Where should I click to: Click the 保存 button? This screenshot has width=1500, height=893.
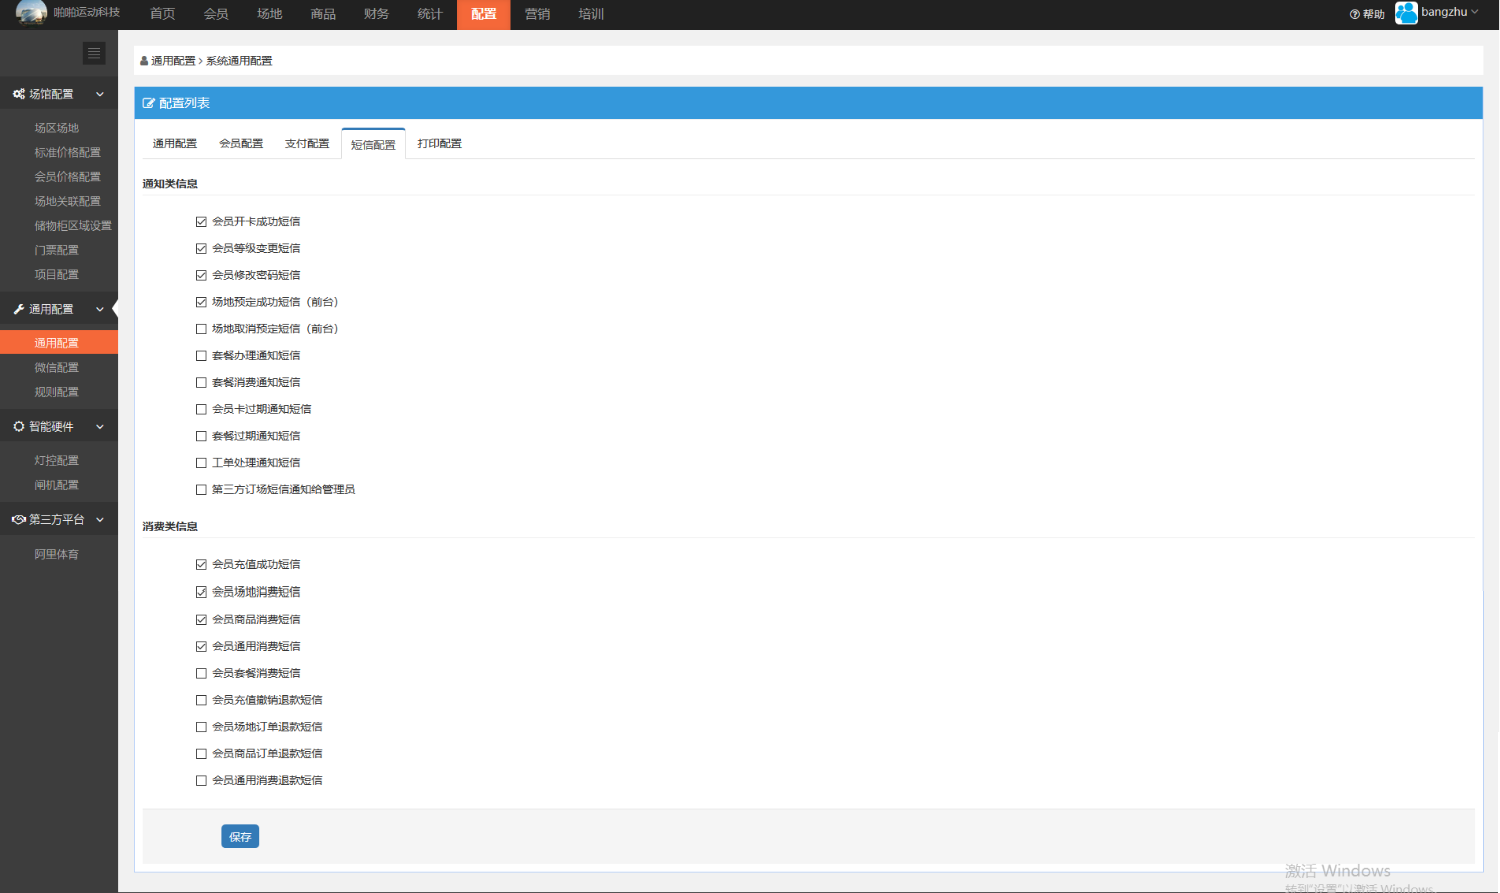[x=240, y=837]
